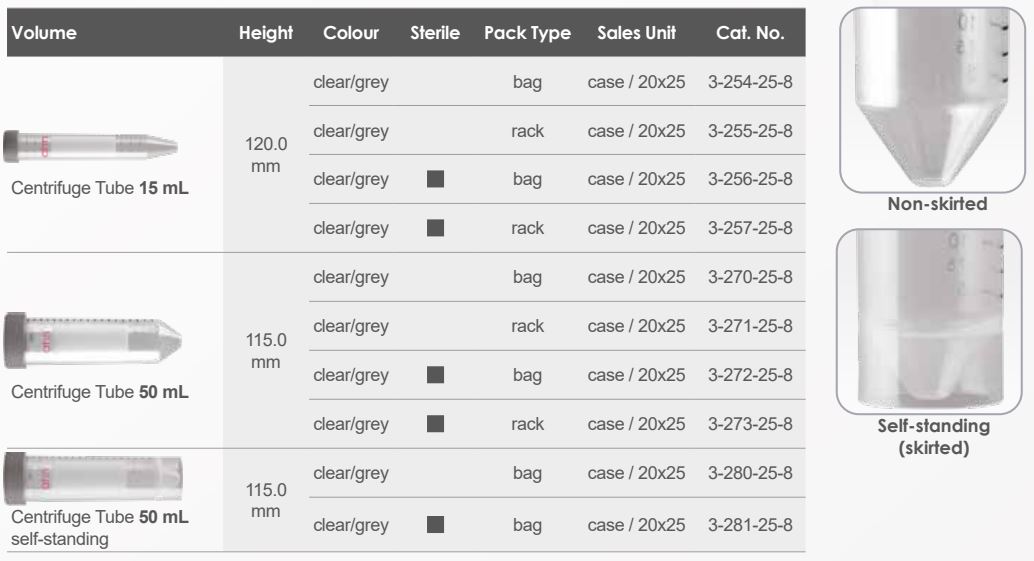The width and height of the screenshot is (1034, 561).
Task: Click sterile square in the 3-273-25-8 row
Action: point(434,424)
